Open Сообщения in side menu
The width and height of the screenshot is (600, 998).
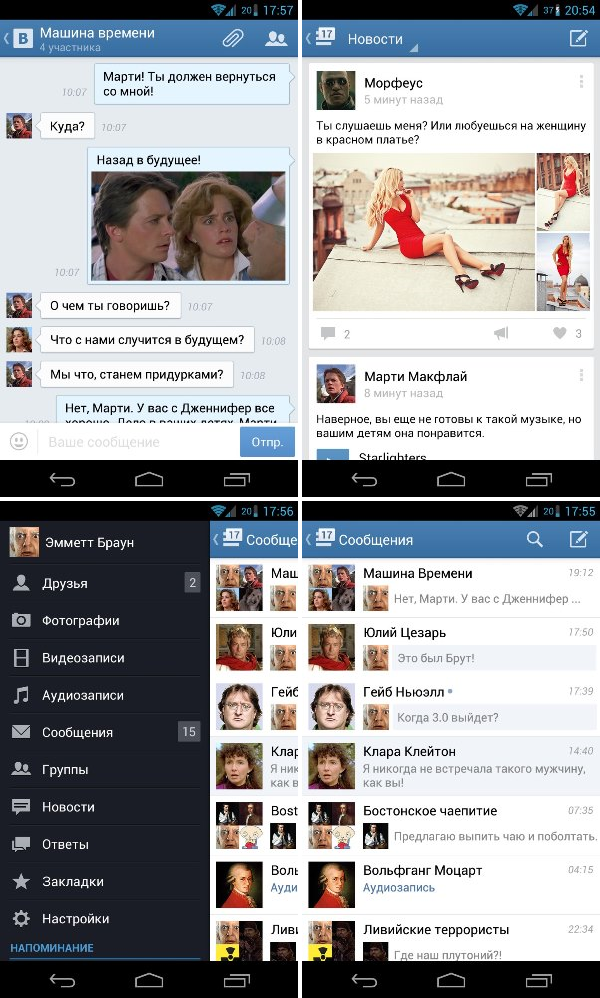click(105, 732)
